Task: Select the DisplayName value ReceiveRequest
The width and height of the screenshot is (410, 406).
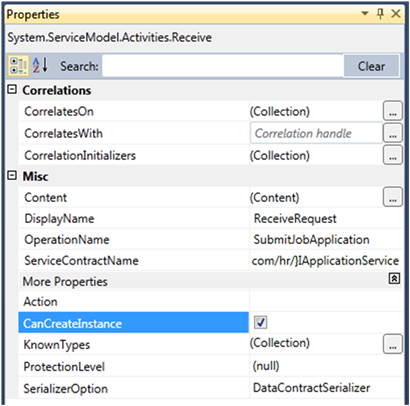Action: click(x=295, y=219)
